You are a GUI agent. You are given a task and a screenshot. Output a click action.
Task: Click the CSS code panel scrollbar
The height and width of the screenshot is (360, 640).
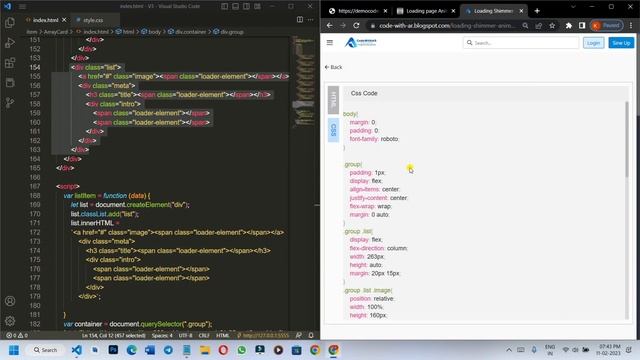[627, 139]
